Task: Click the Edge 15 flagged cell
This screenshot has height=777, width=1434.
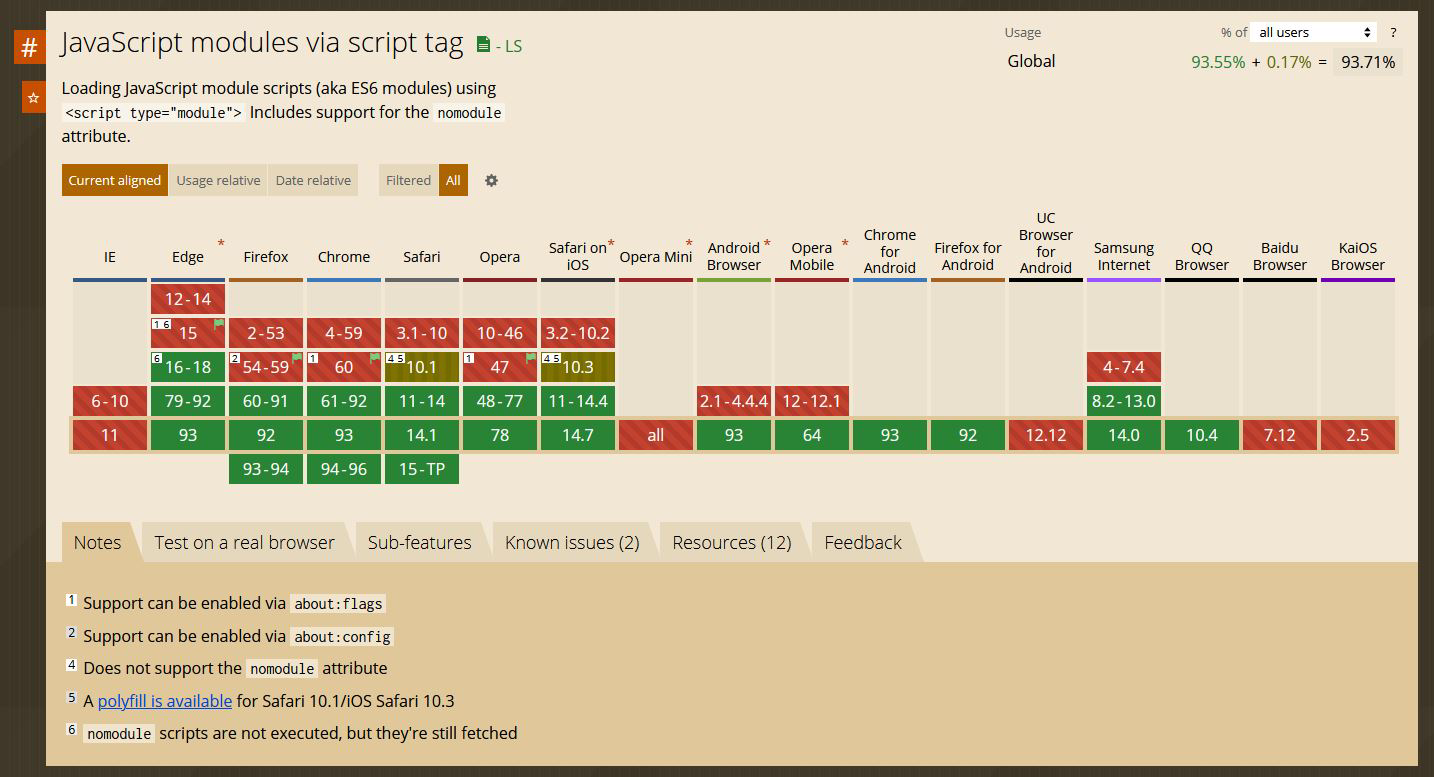Action: tap(188, 333)
